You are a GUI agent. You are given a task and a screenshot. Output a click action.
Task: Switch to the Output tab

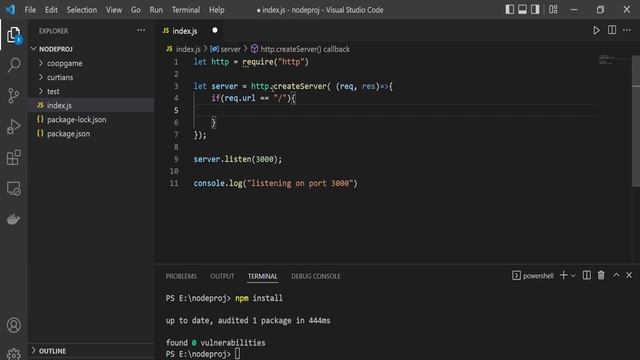click(222, 276)
